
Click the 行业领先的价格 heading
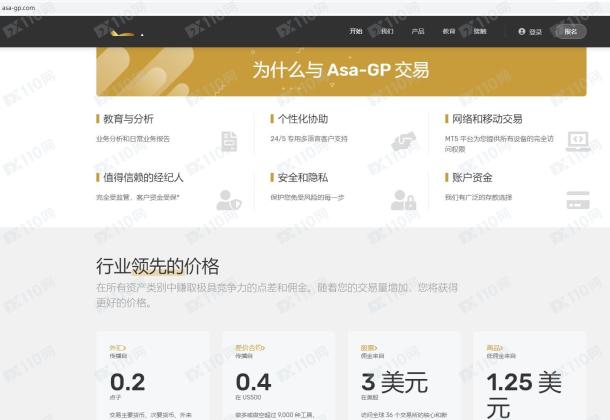(158, 266)
